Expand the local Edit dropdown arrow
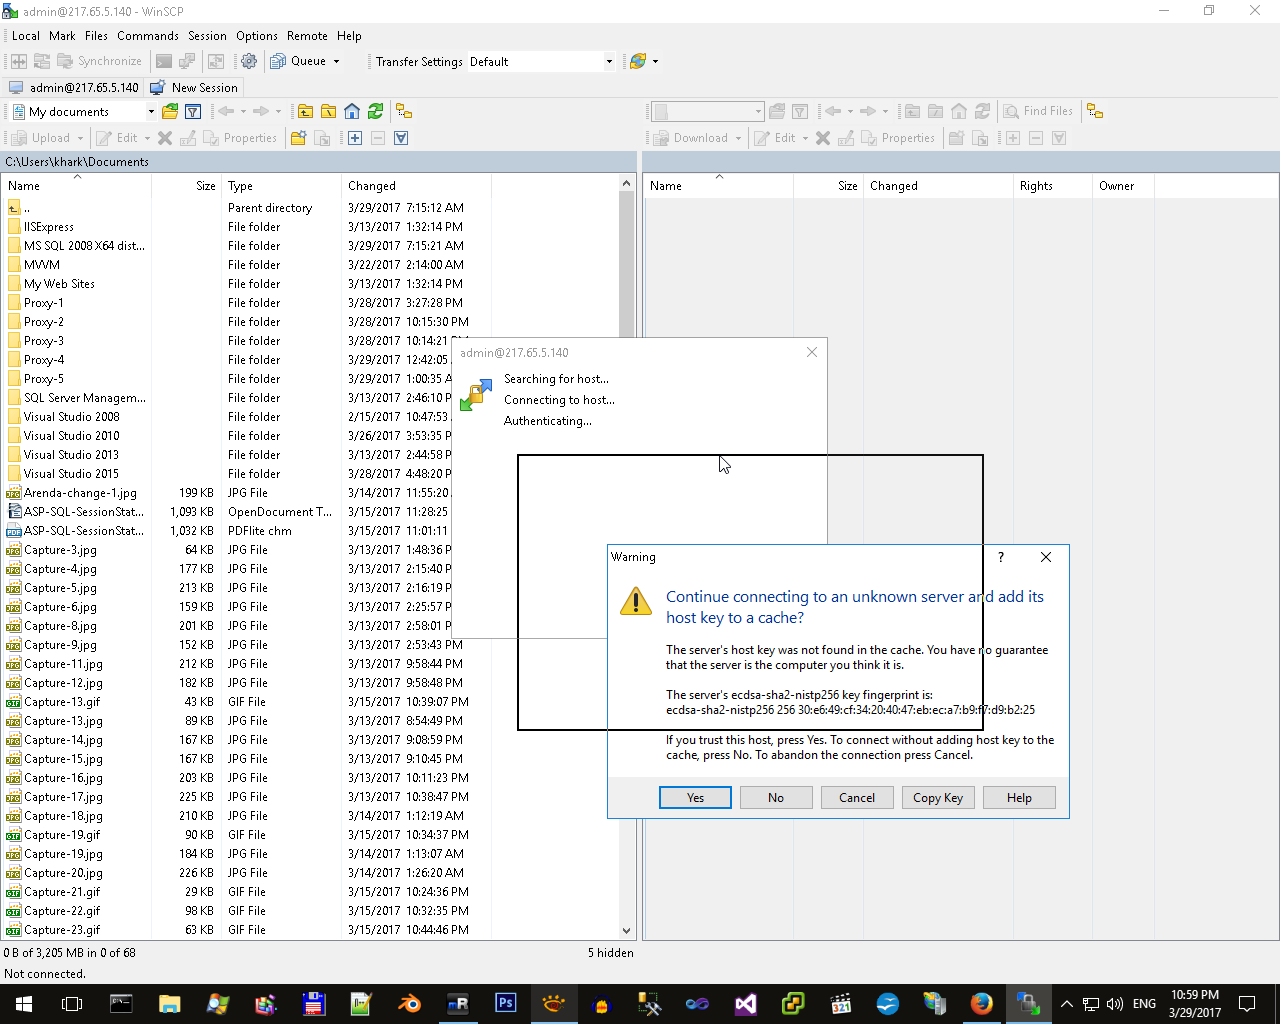 (x=147, y=138)
